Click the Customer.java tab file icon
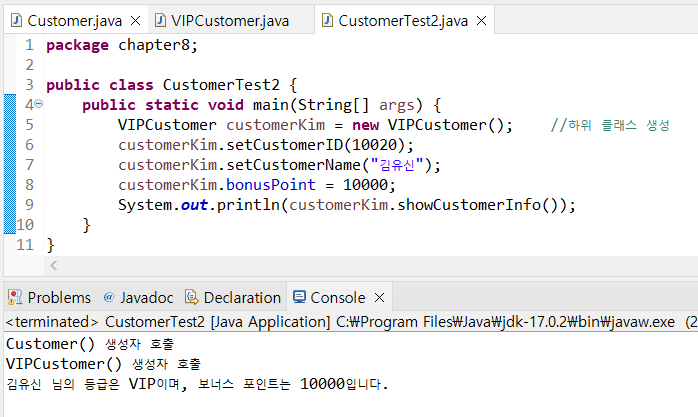Image resolution: width=698 pixels, height=417 pixels. click(17, 20)
